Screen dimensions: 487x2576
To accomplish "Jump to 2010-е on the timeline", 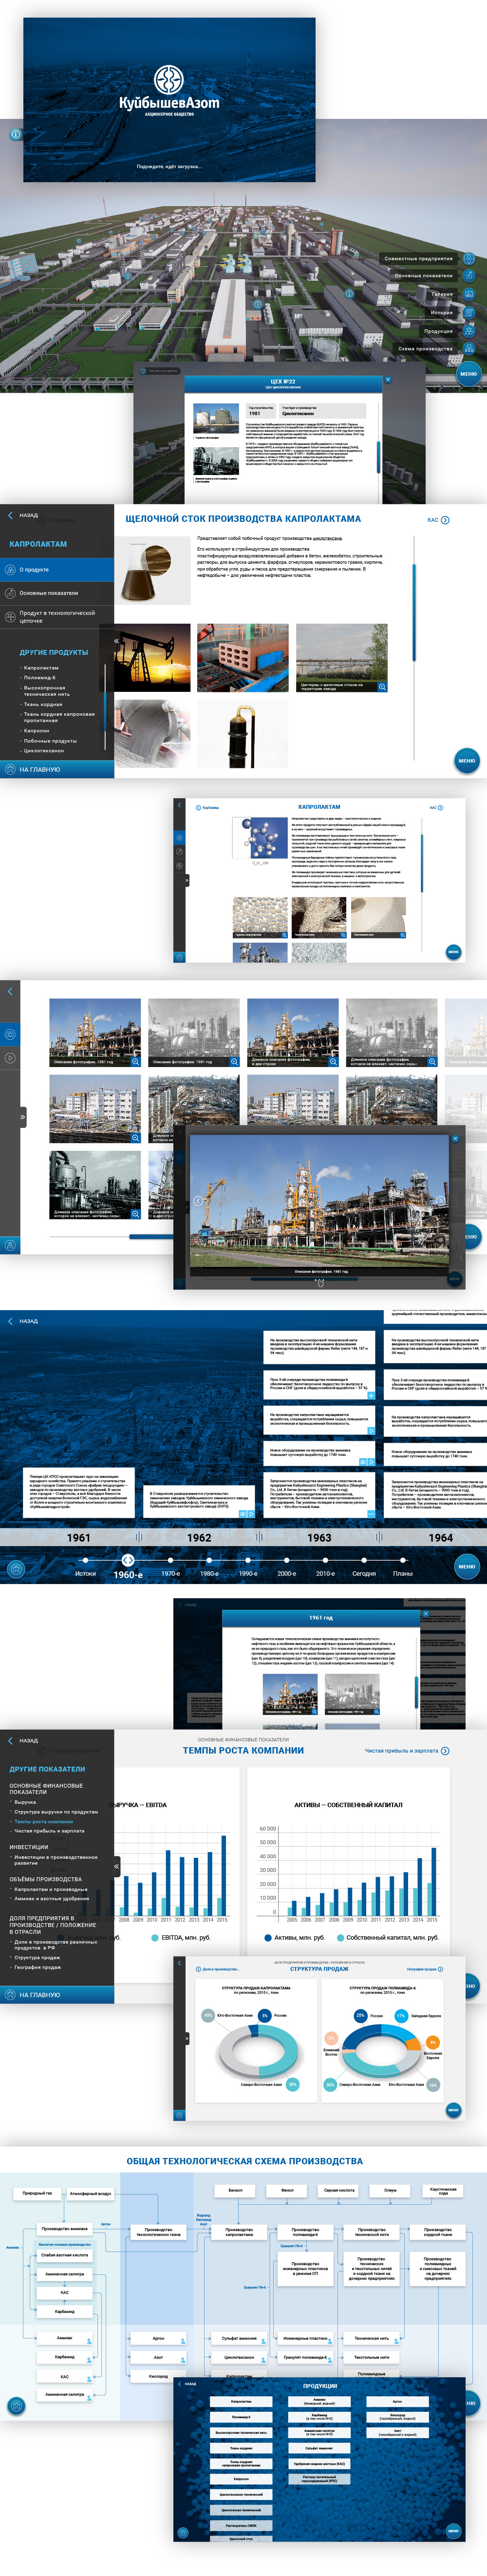I will pyautogui.click(x=325, y=1560).
